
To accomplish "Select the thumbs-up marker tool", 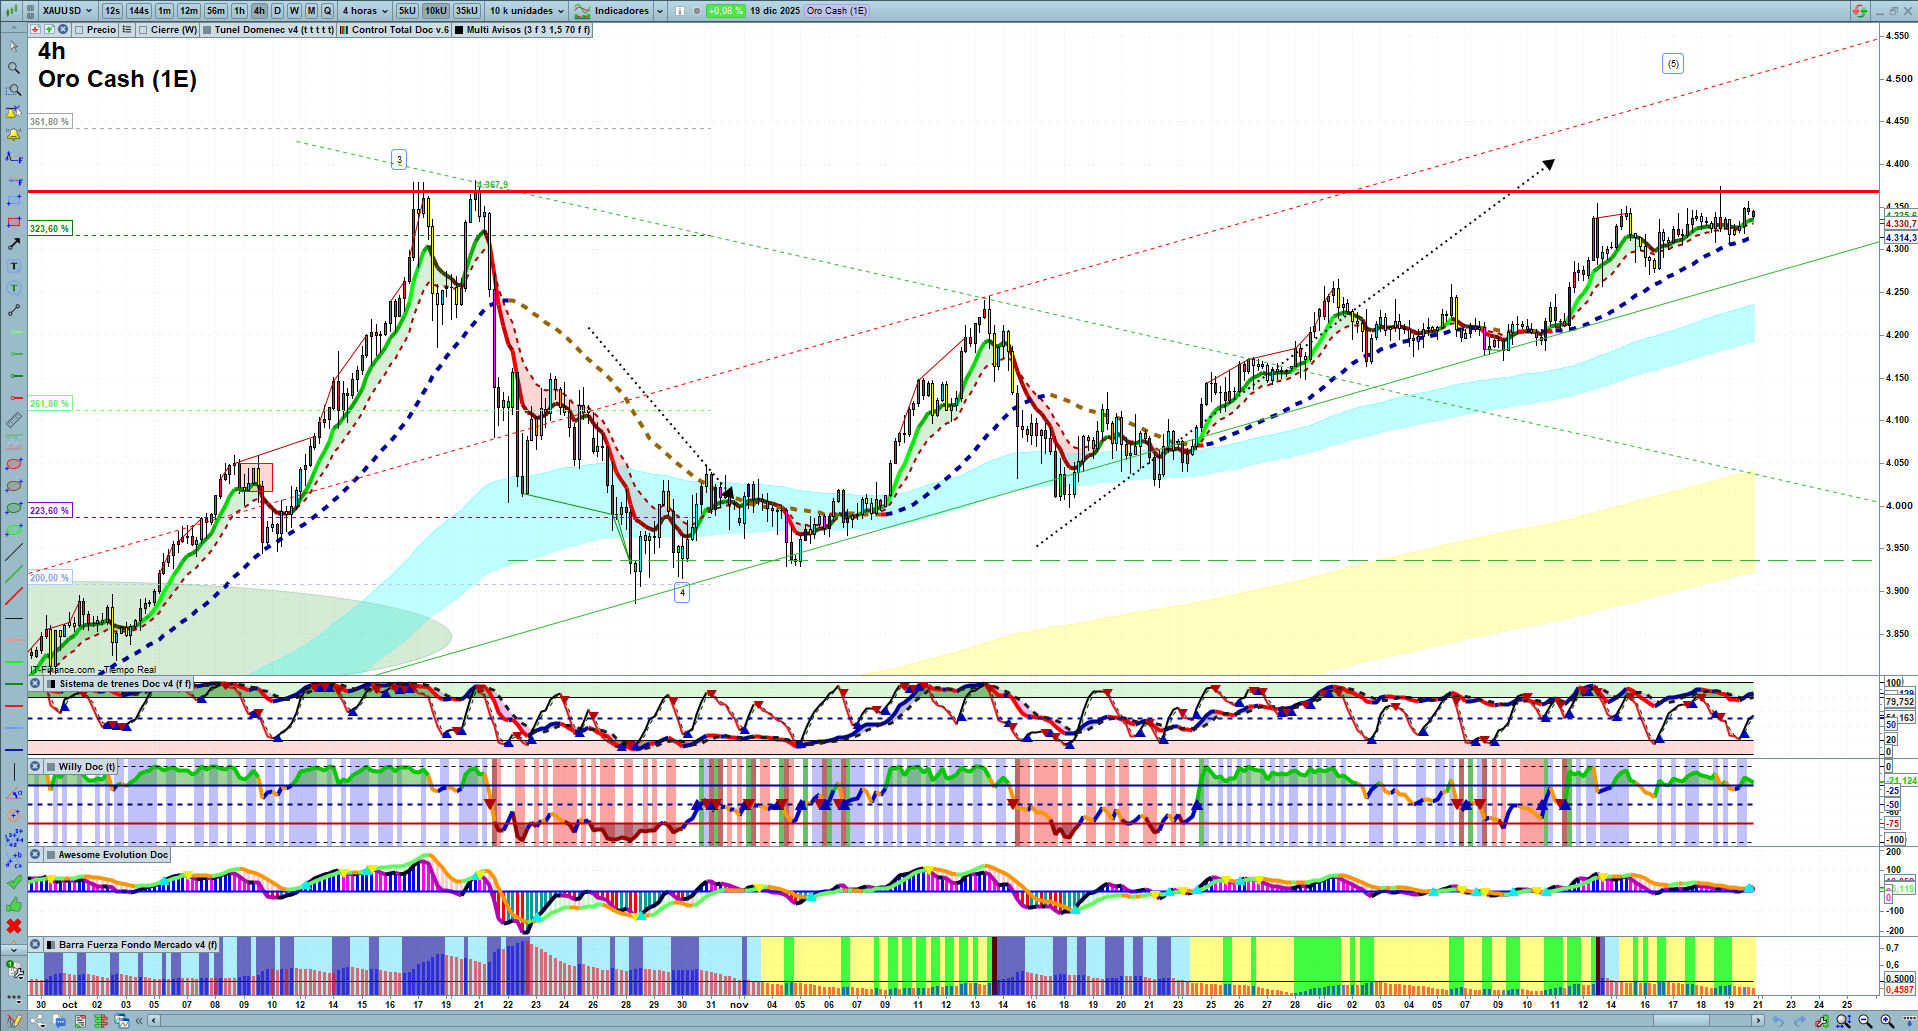I will click(x=14, y=904).
